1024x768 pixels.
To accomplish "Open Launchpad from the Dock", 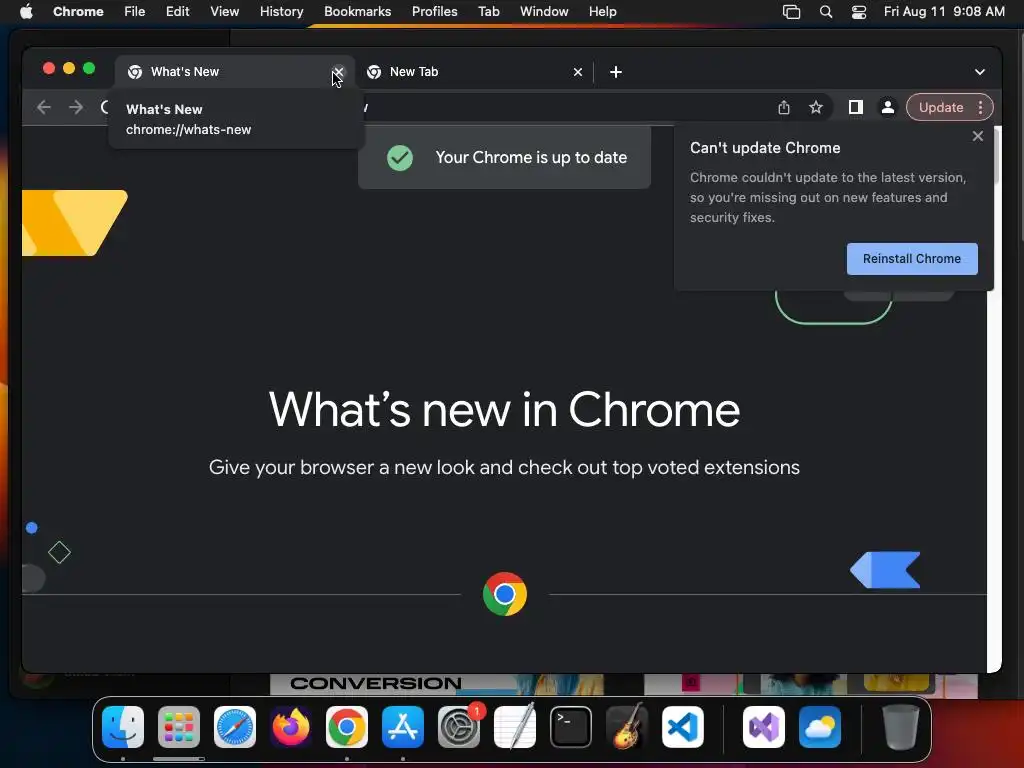I will 179,727.
